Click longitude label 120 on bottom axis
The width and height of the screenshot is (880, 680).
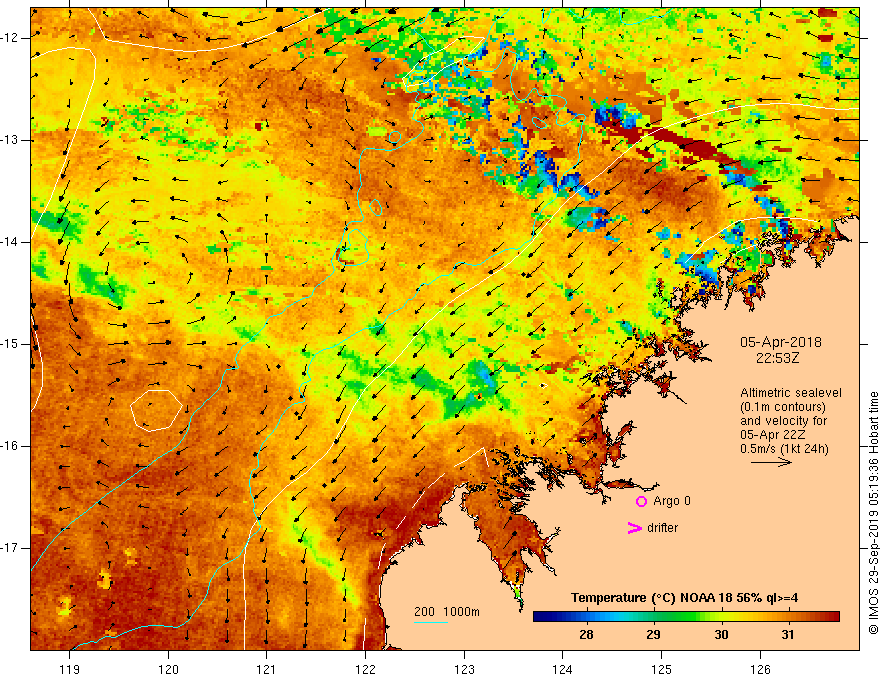(168, 669)
